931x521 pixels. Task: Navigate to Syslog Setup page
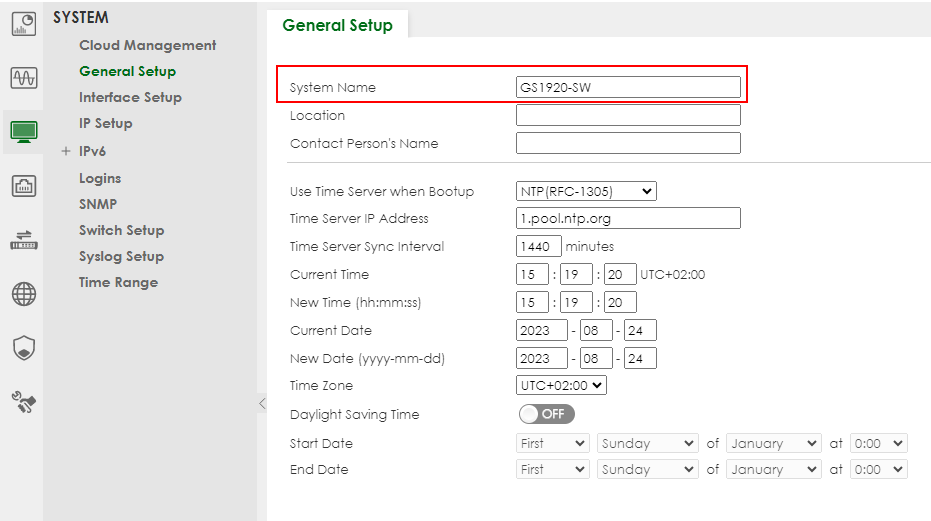point(121,256)
